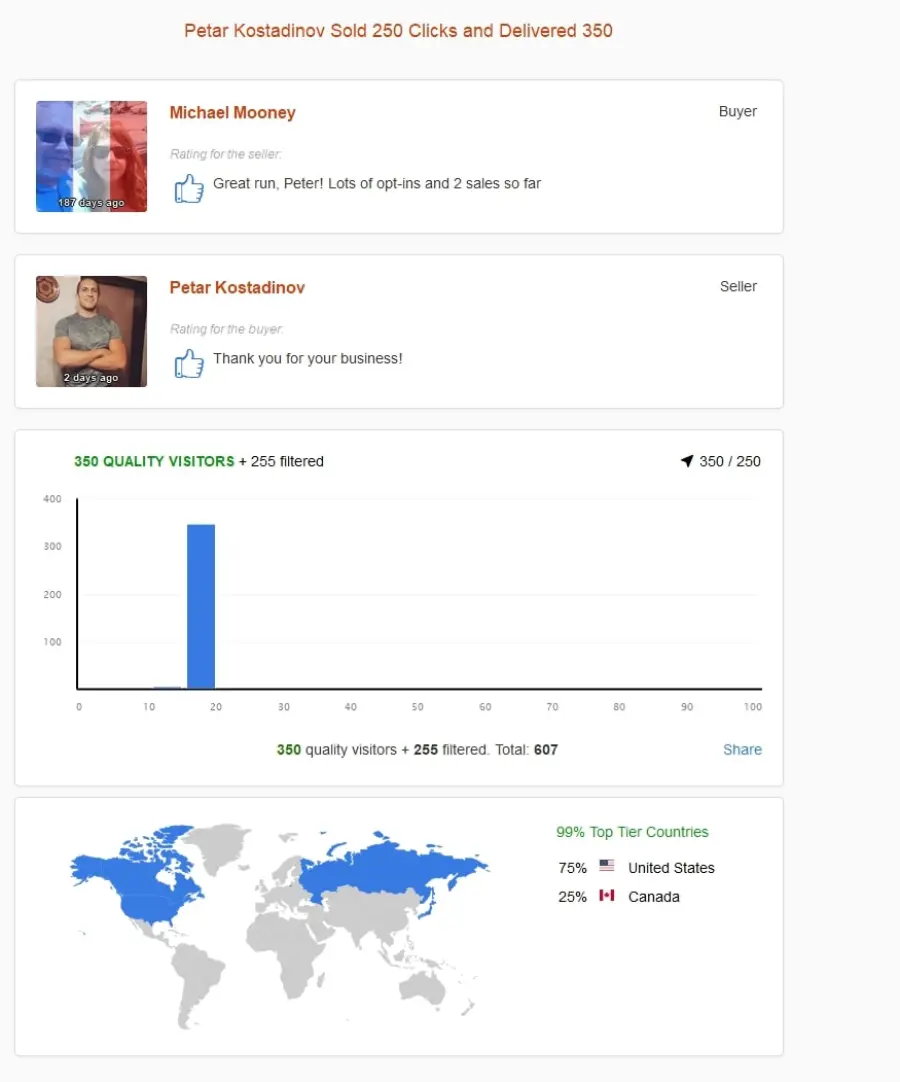This screenshot has width=900, height=1082.
Task: Click the United States flag icon
Action: (x=607, y=865)
